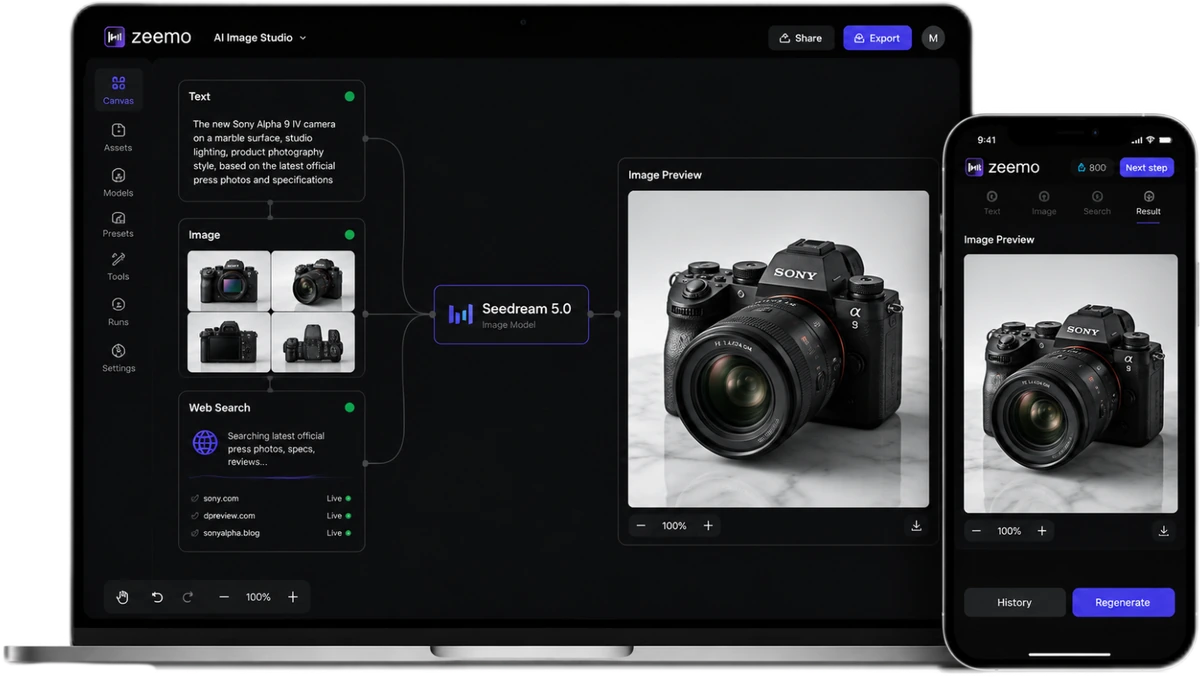Click the Seedream 5.0 model node

pyautogui.click(x=511, y=315)
